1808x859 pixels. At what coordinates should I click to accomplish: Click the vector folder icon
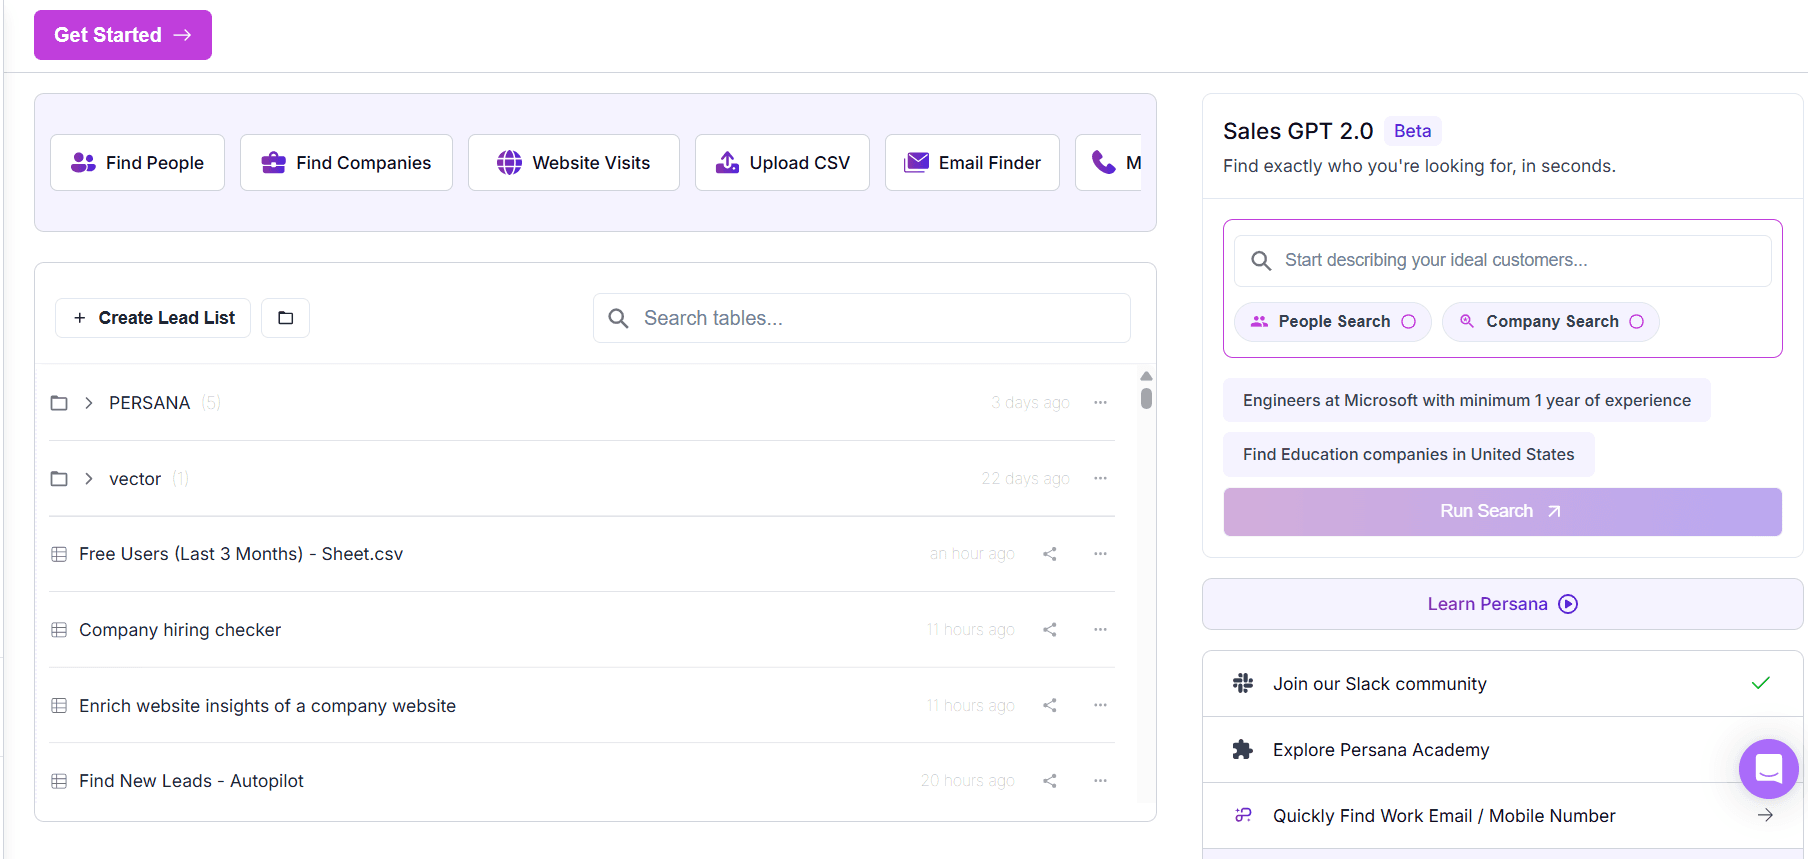[x=59, y=479]
